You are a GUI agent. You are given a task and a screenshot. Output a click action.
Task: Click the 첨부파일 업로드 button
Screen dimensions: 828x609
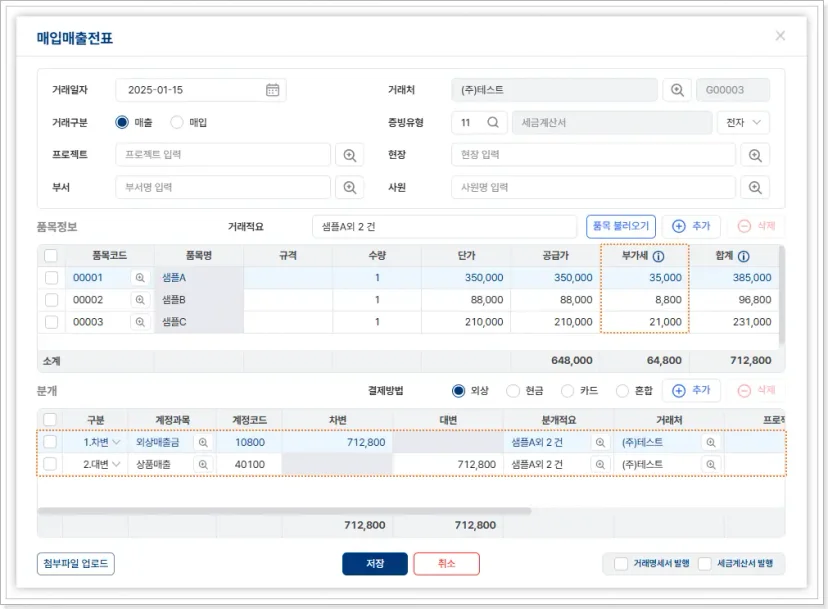pos(76,564)
